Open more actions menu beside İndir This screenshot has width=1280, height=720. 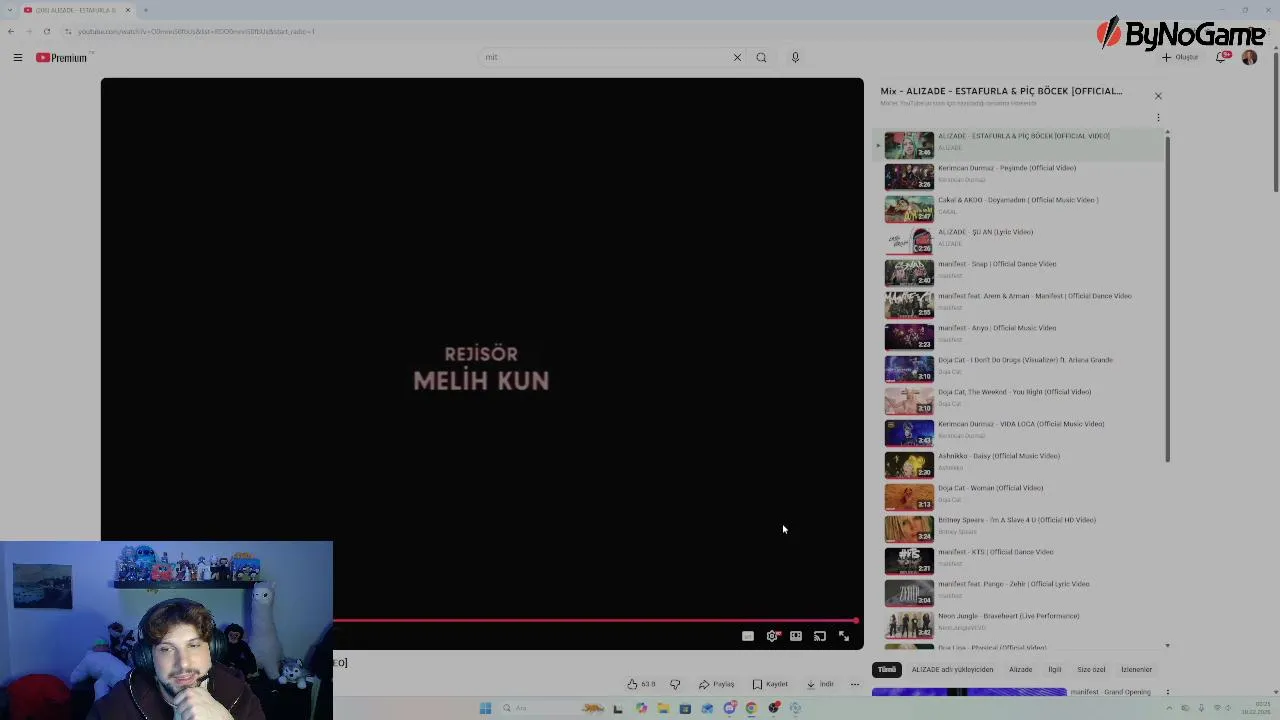click(x=854, y=684)
